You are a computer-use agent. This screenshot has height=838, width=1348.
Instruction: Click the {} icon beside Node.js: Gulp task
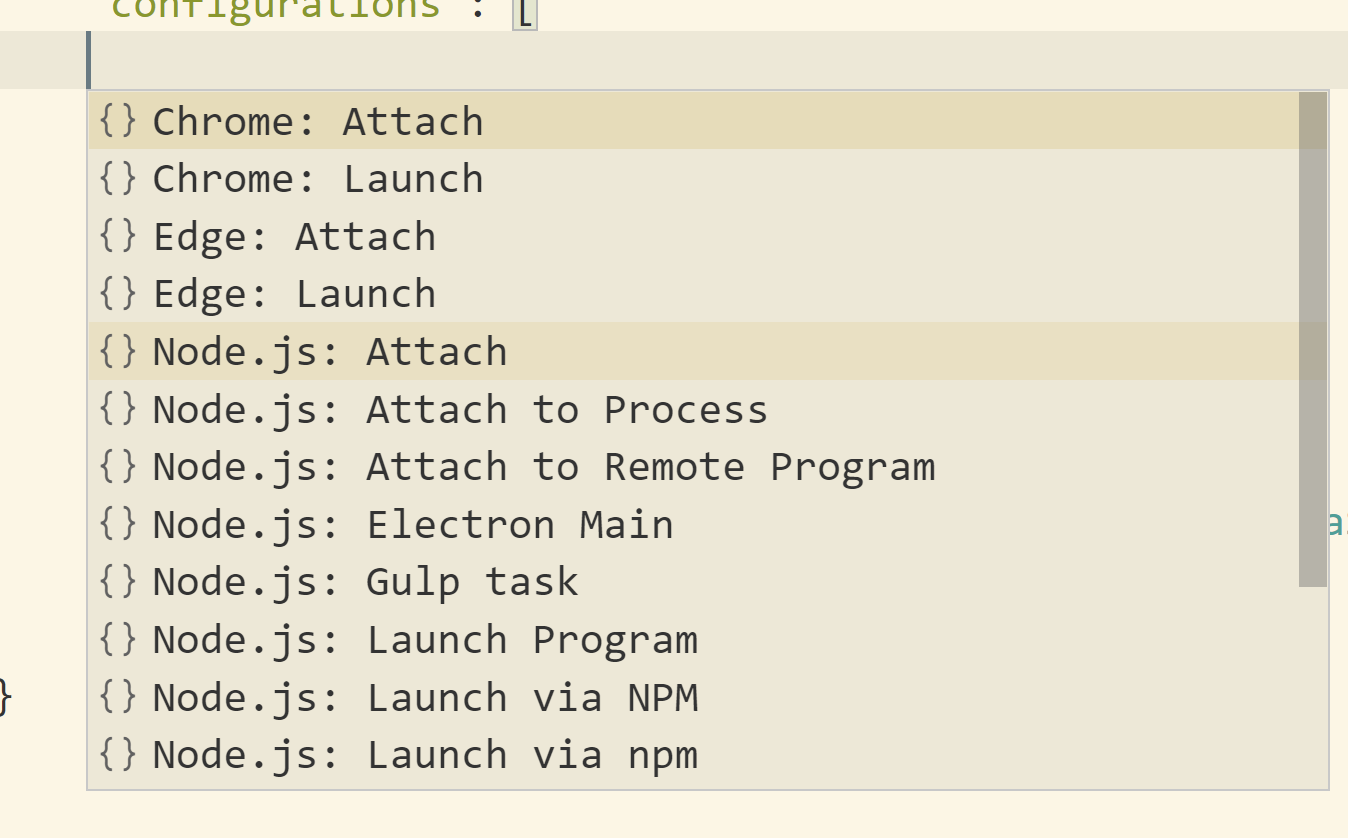116,581
